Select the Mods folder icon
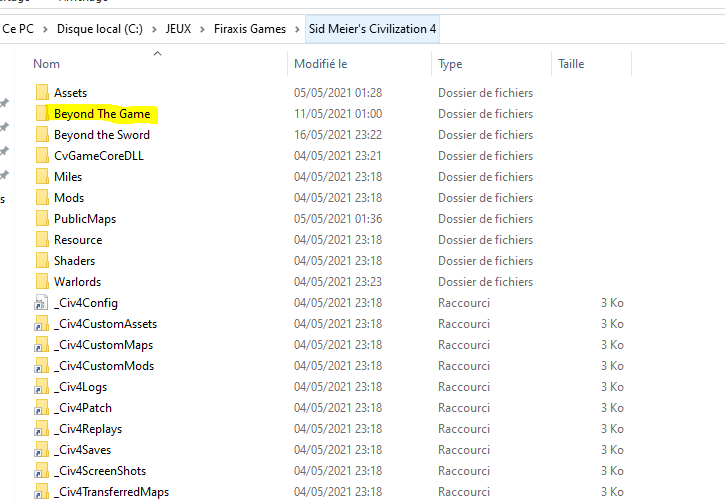The height and width of the screenshot is (504, 725). [42, 197]
